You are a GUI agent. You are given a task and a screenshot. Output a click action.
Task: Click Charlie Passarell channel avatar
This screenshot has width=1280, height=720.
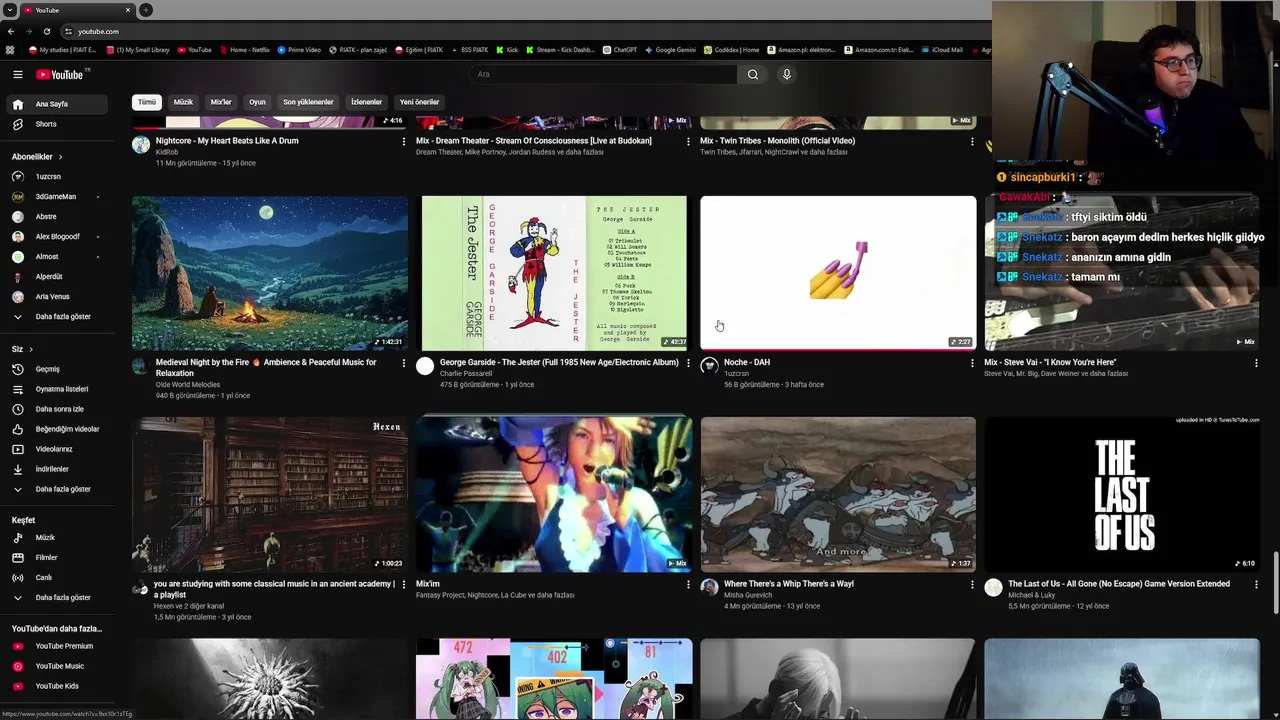pos(425,366)
